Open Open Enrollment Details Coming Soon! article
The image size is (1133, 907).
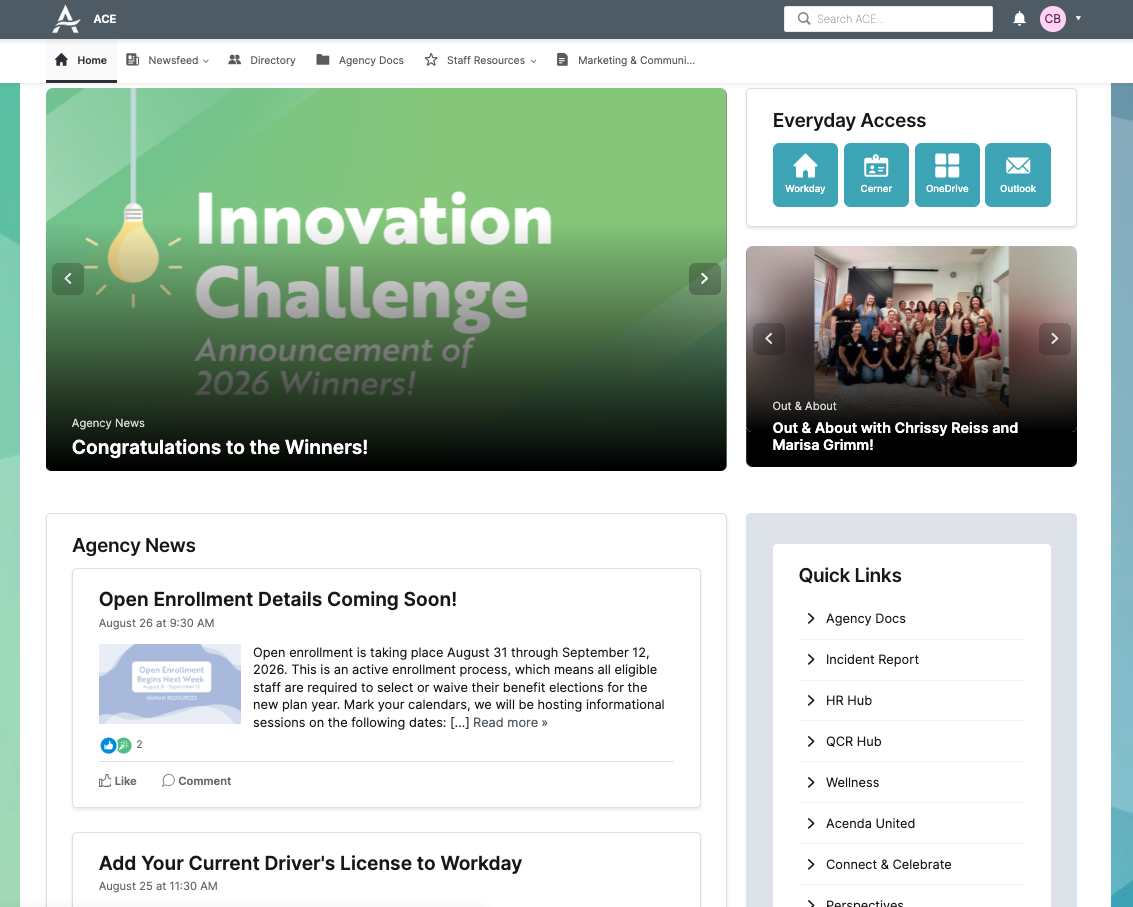click(x=277, y=599)
